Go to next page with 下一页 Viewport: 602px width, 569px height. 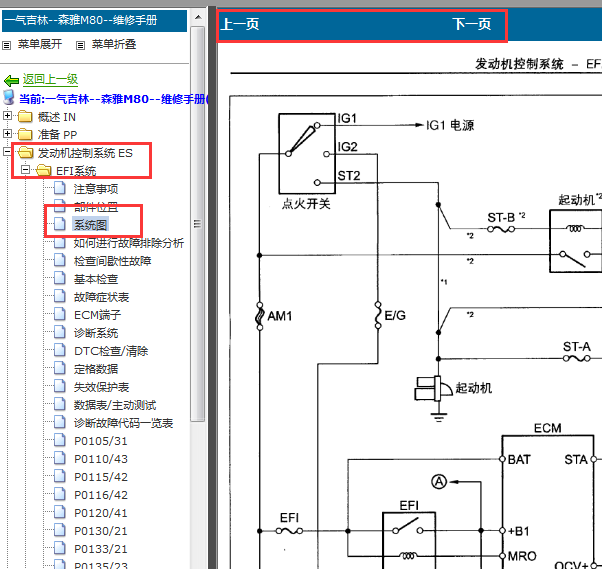(x=472, y=25)
